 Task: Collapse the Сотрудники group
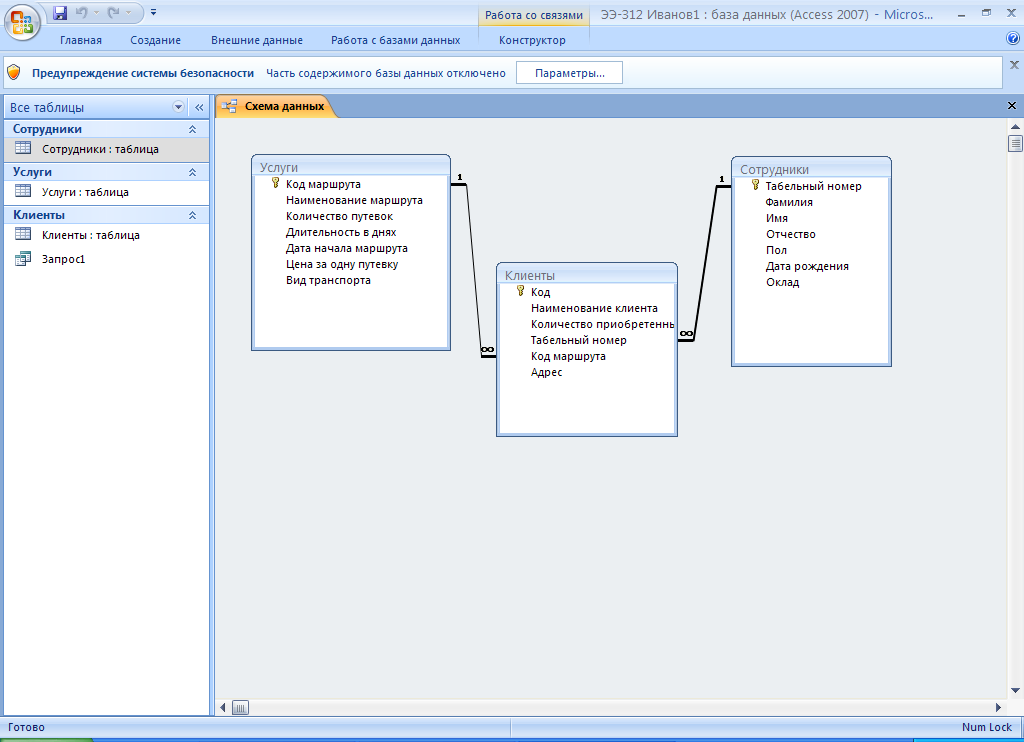tap(193, 129)
